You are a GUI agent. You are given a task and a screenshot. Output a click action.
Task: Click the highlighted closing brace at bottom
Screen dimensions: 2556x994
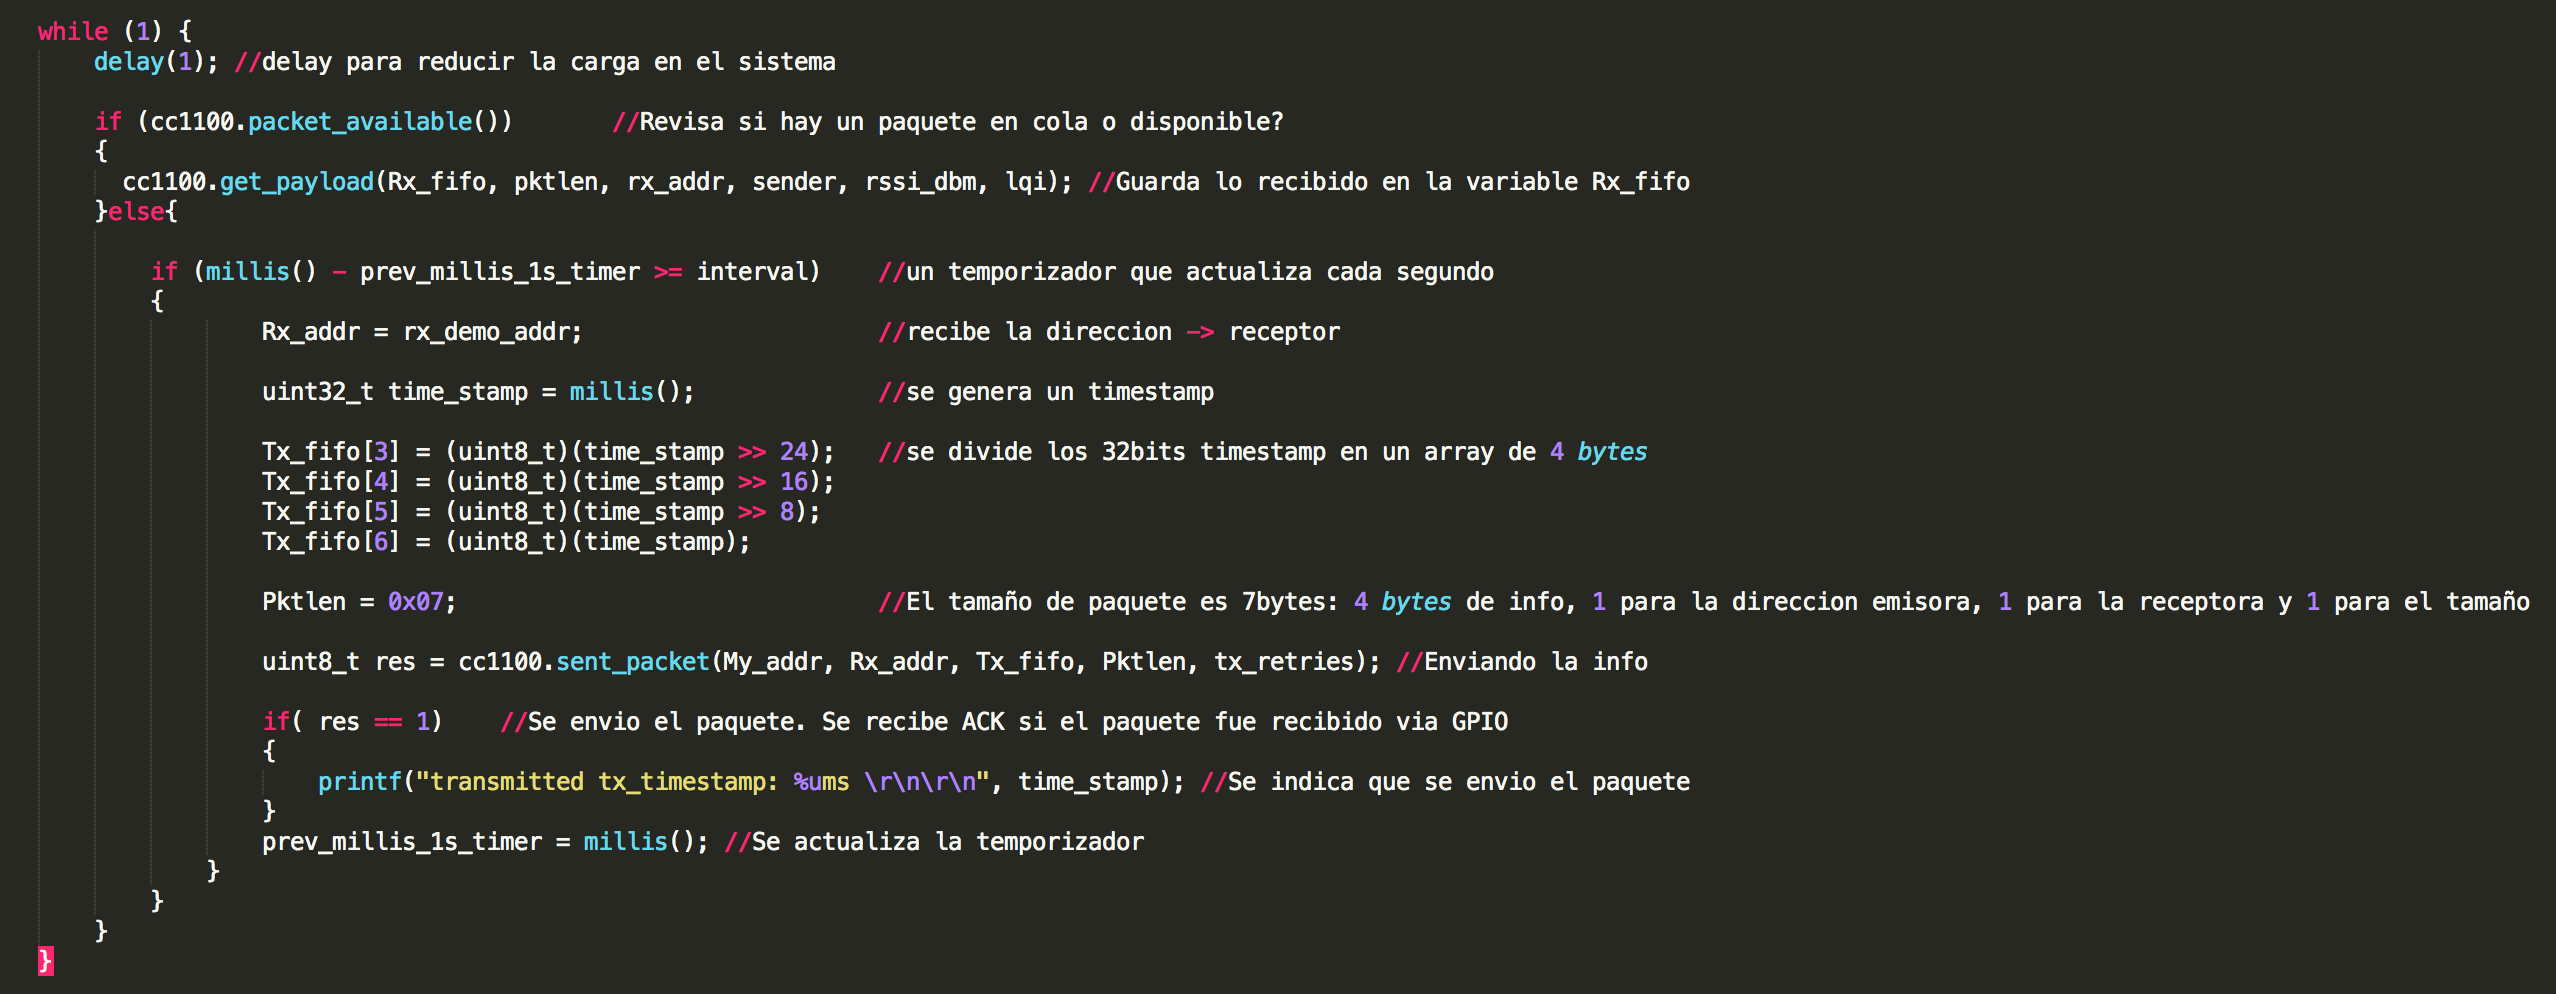point(45,961)
